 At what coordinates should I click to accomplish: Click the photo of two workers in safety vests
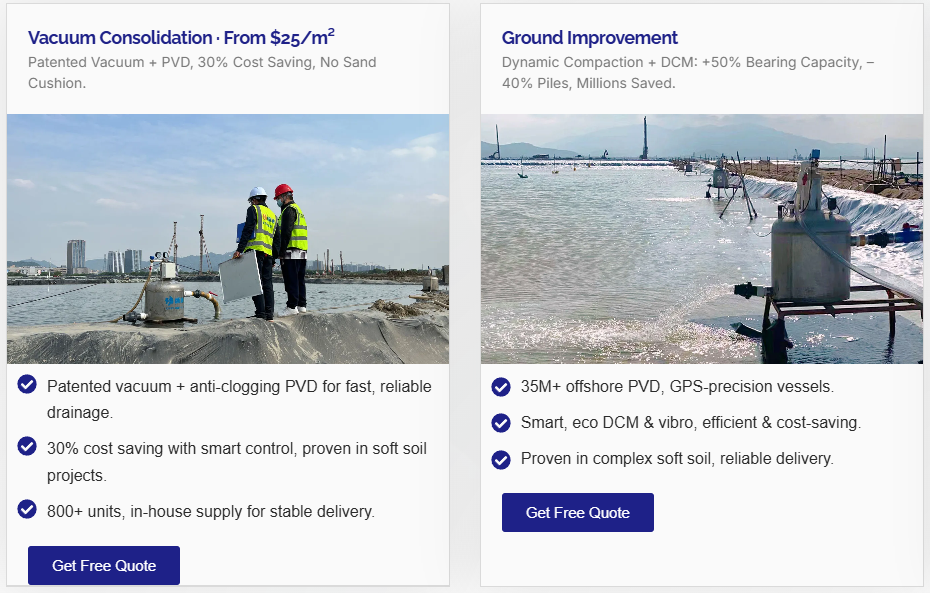pyautogui.click(x=228, y=239)
